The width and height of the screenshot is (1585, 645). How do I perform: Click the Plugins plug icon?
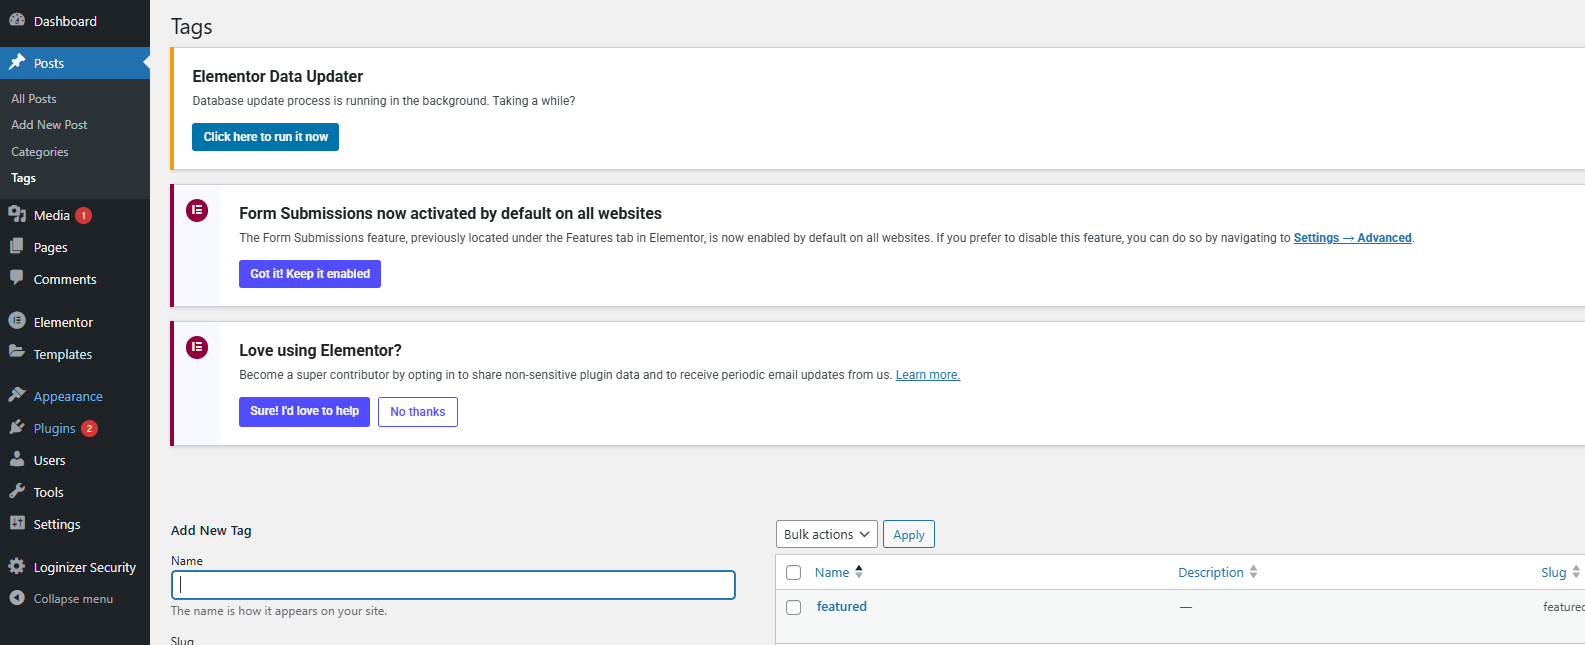tap(17, 427)
